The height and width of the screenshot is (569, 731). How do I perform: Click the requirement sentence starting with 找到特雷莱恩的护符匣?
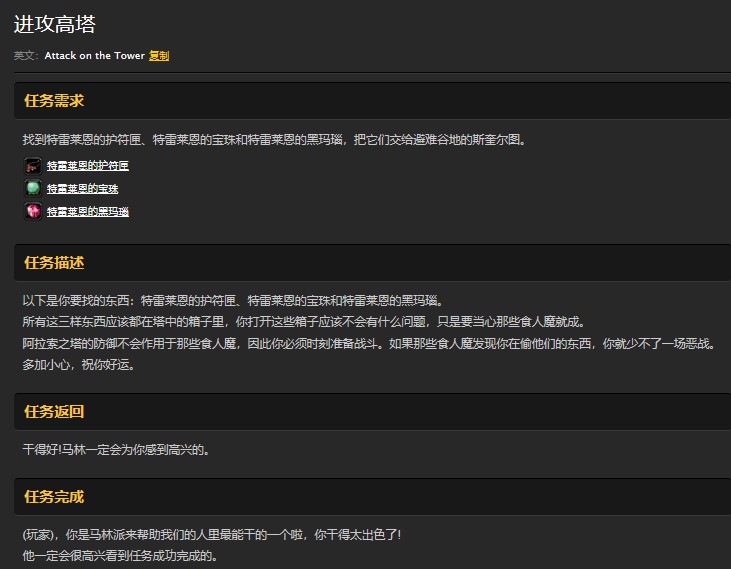tap(273, 140)
